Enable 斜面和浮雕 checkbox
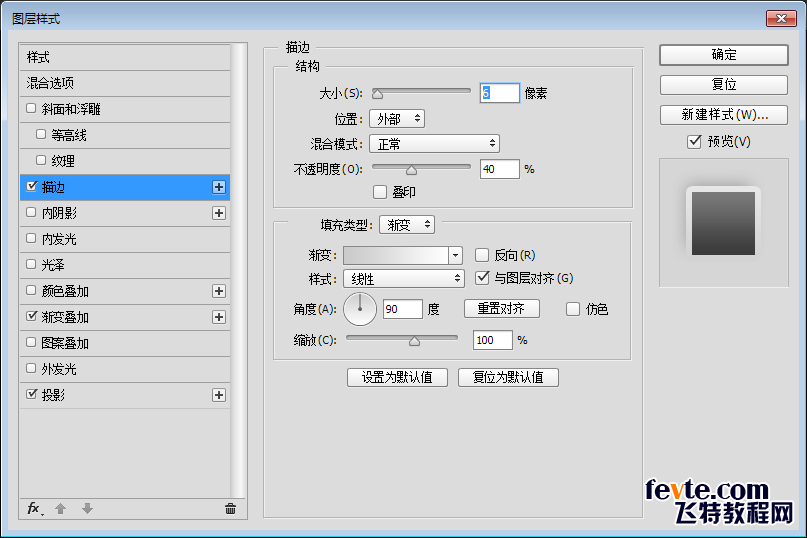 pos(31,108)
